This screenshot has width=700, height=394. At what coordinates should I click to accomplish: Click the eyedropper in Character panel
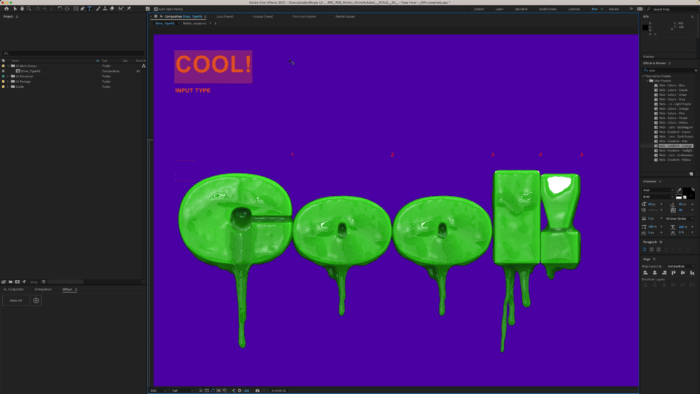tap(679, 191)
